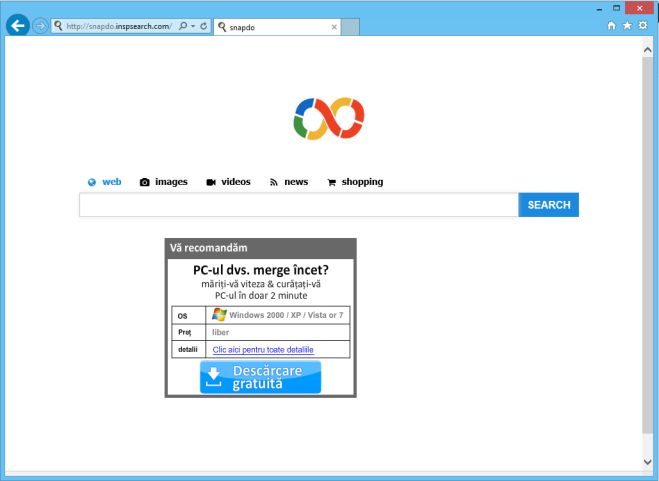Click the cart icon beside shopping

(331, 182)
